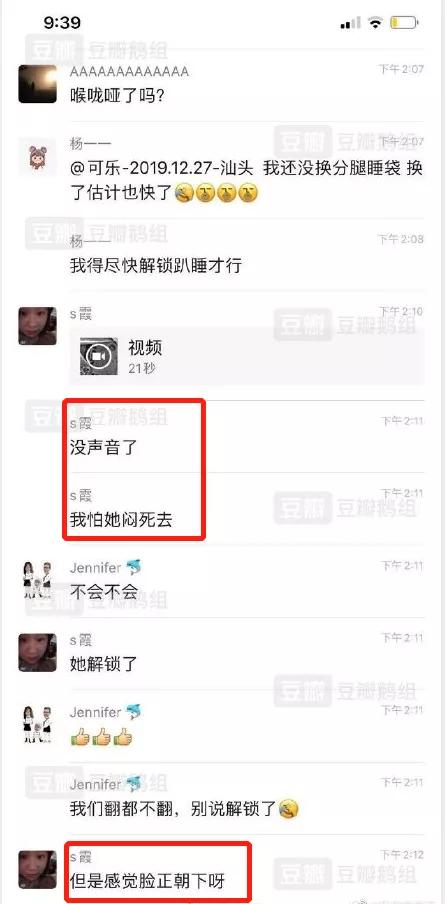Tap the message 我得尽快解锁趴睡才行
445x904 pixels.
(156, 266)
